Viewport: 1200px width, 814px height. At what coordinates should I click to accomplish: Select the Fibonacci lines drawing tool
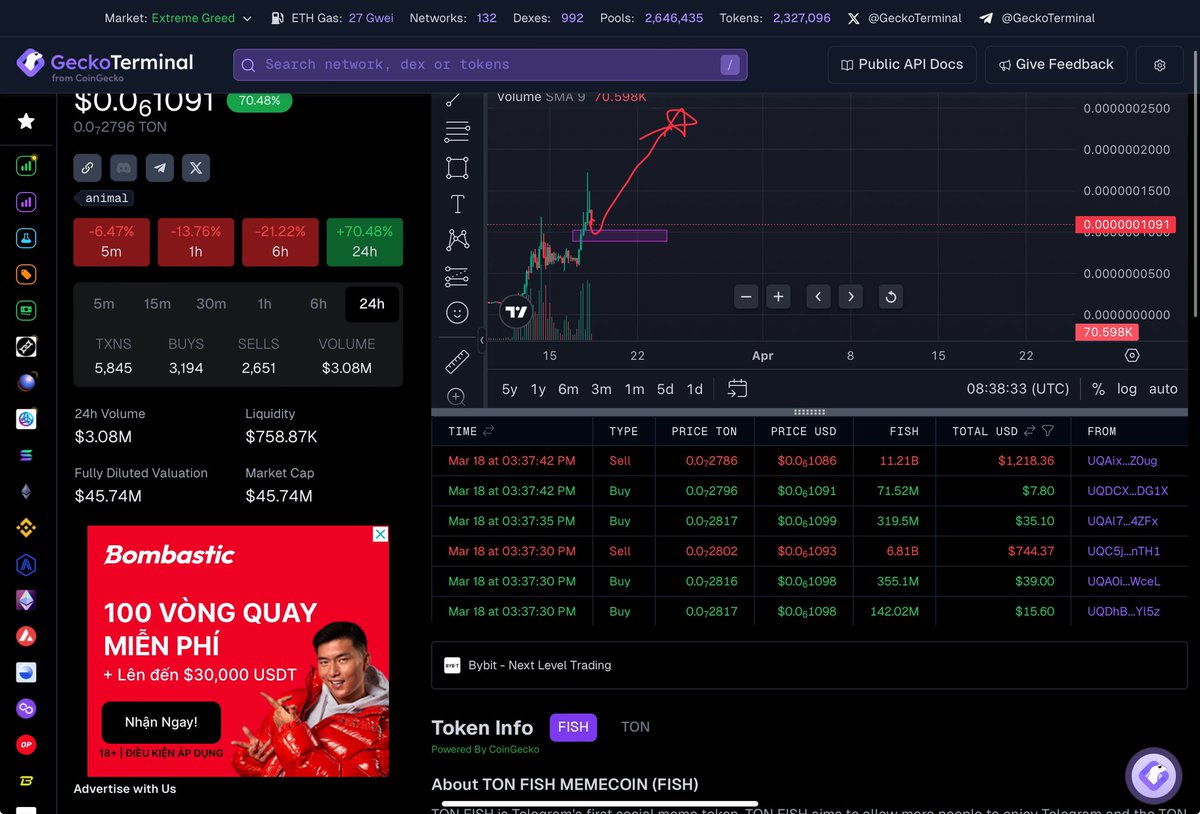[x=457, y=131]
